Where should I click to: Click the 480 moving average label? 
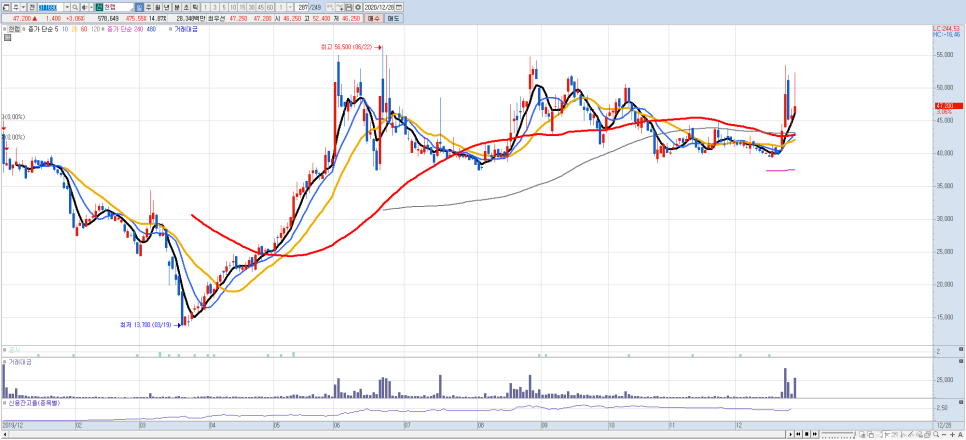pyautogui.click(x=151, y=29)
